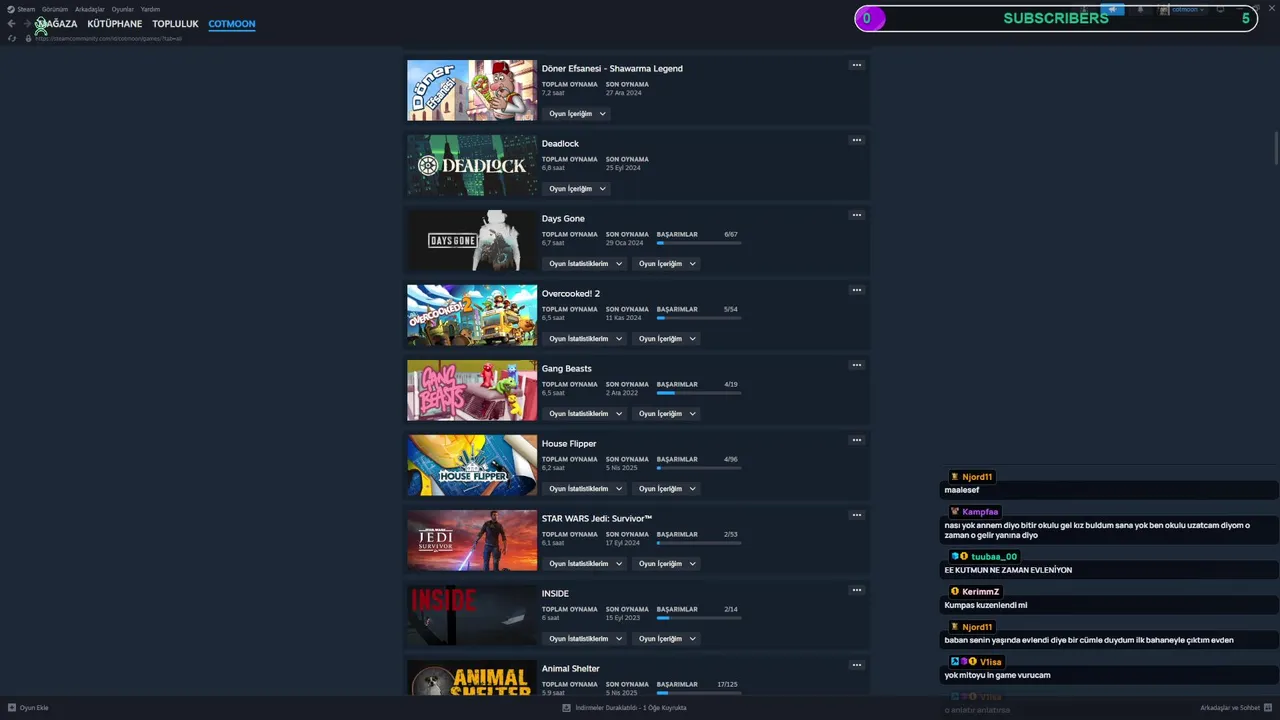Open Oyun İstatistiklerim dropdown for House Flipper

pos(585,489)
